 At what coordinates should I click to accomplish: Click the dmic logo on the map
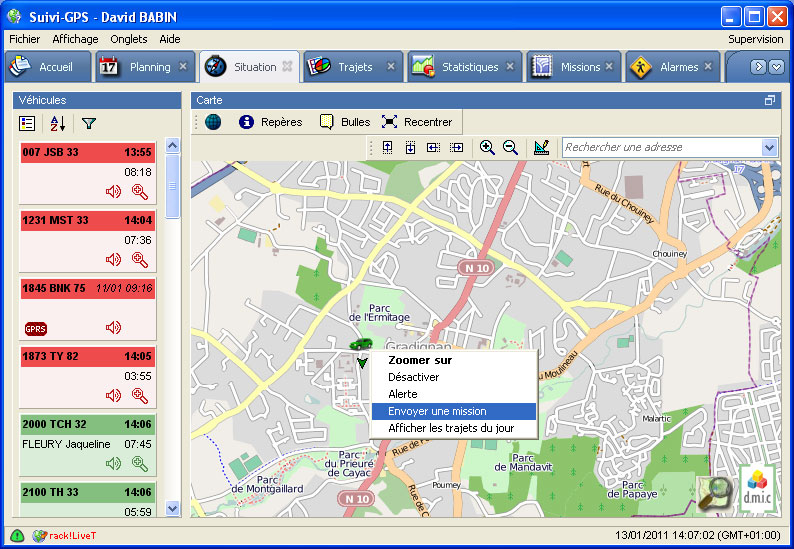pos(757,489)
